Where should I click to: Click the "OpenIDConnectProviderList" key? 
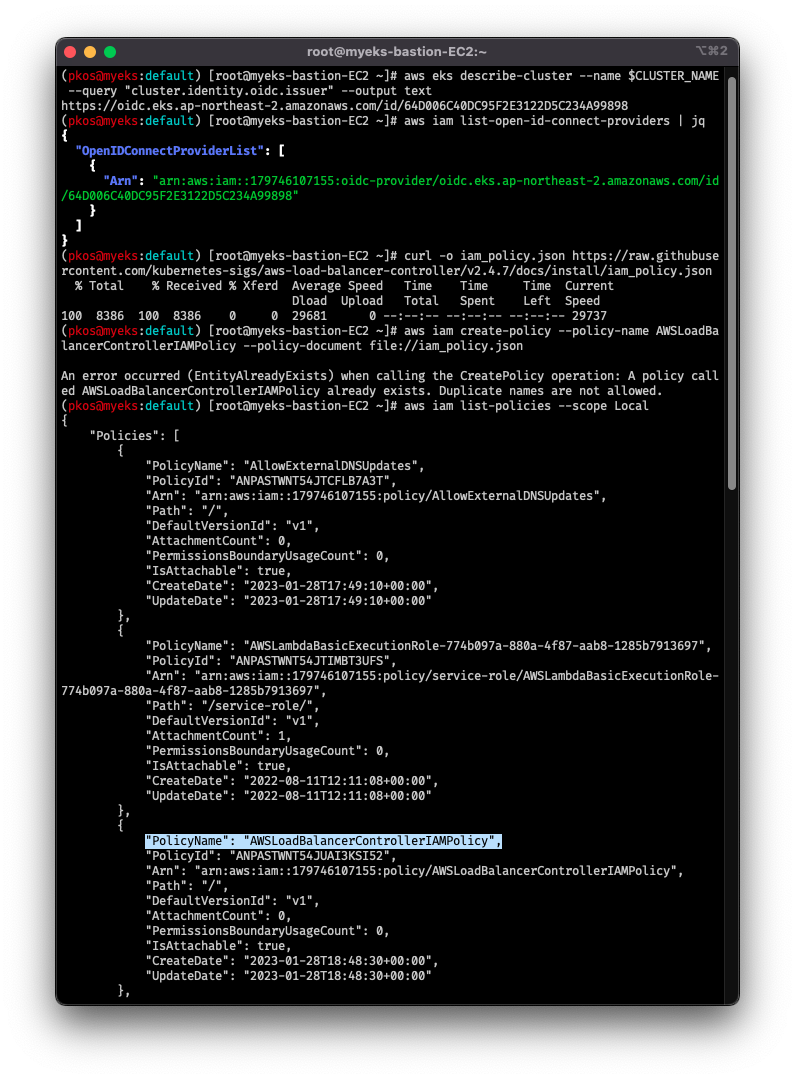170,151
